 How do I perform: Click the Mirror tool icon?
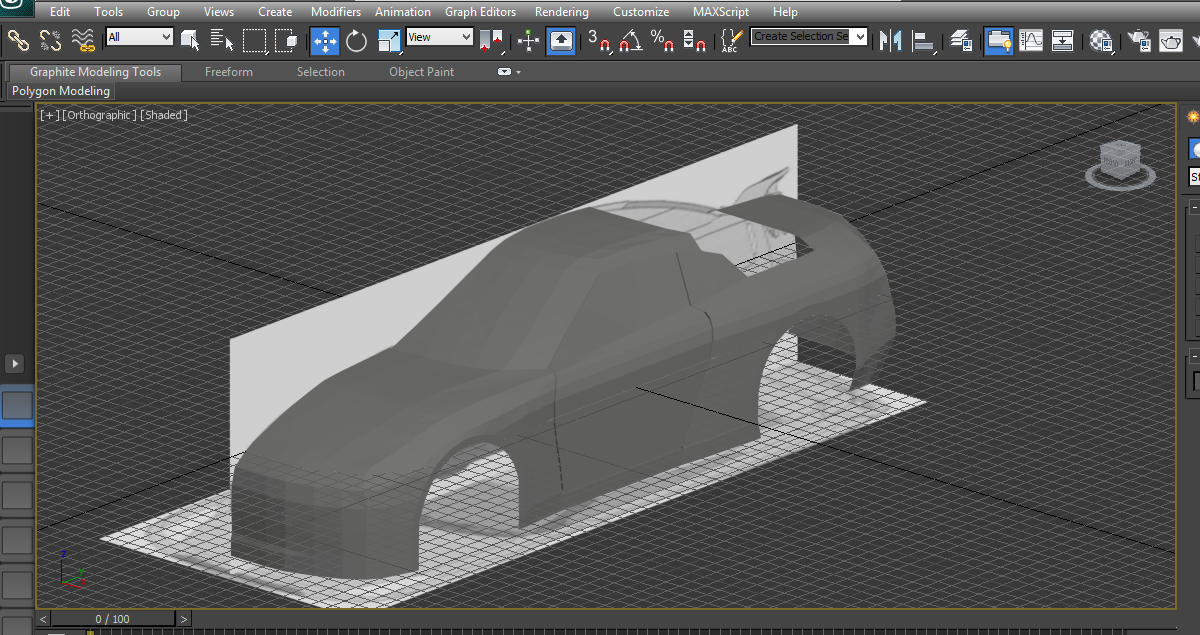889,41
